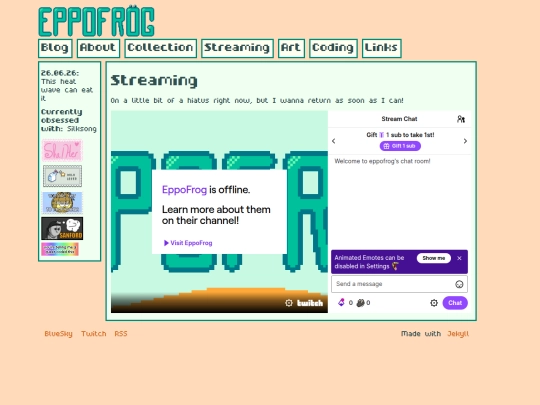Select the Streaming nav tab
Image resolution: width=540 pixels, height=405 pixels.
pos(237,48)
